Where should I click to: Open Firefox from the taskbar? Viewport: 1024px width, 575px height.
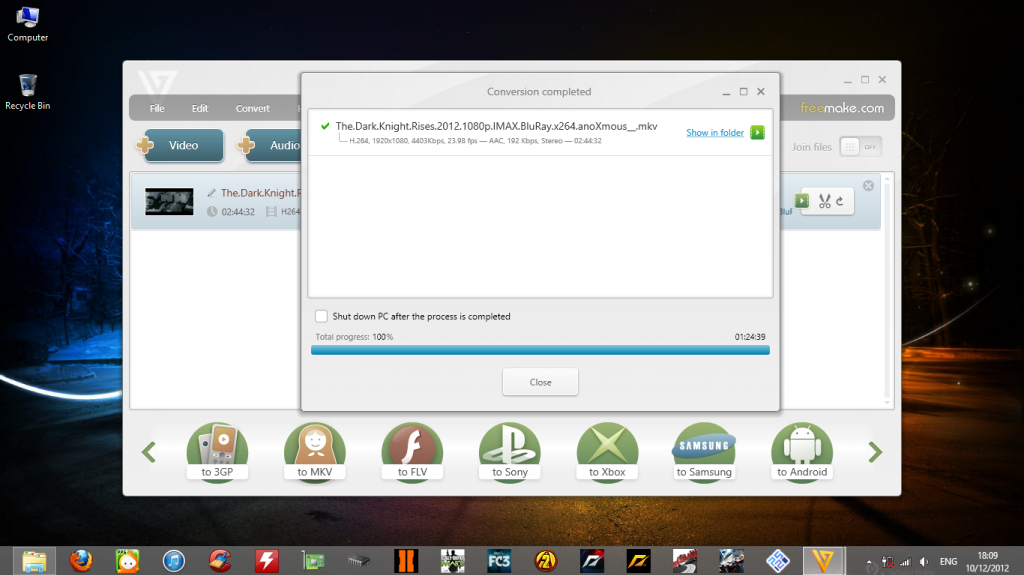81,560
